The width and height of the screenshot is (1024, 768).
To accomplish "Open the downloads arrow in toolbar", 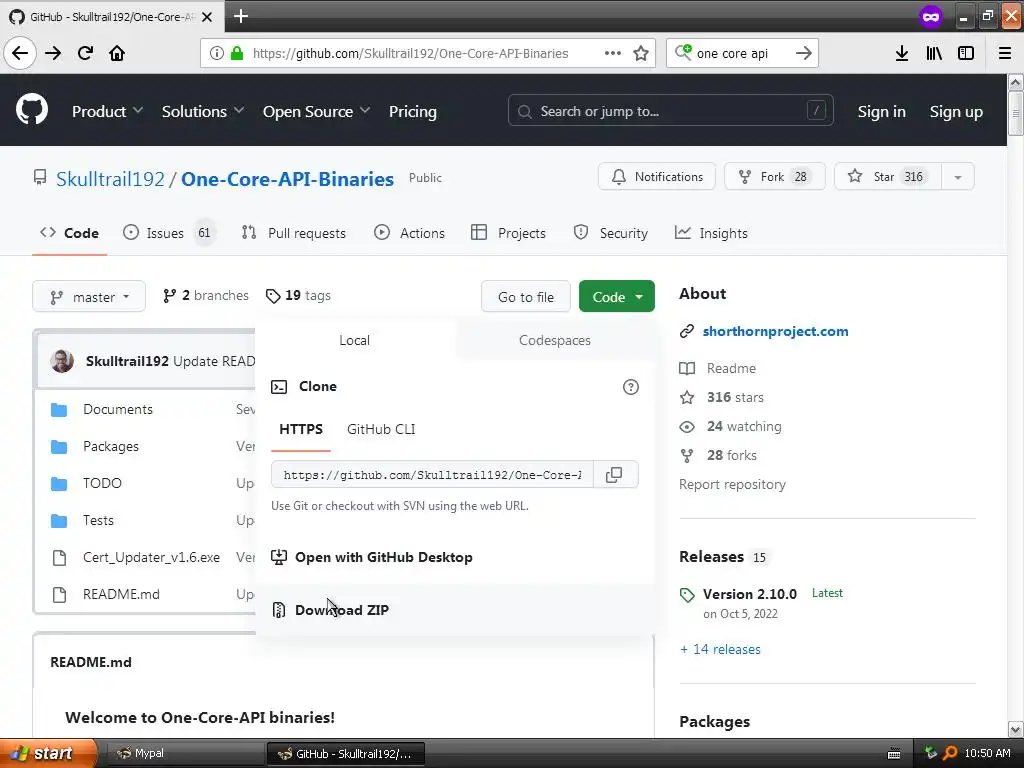I will pyautogui.click(x=901, y=53).
